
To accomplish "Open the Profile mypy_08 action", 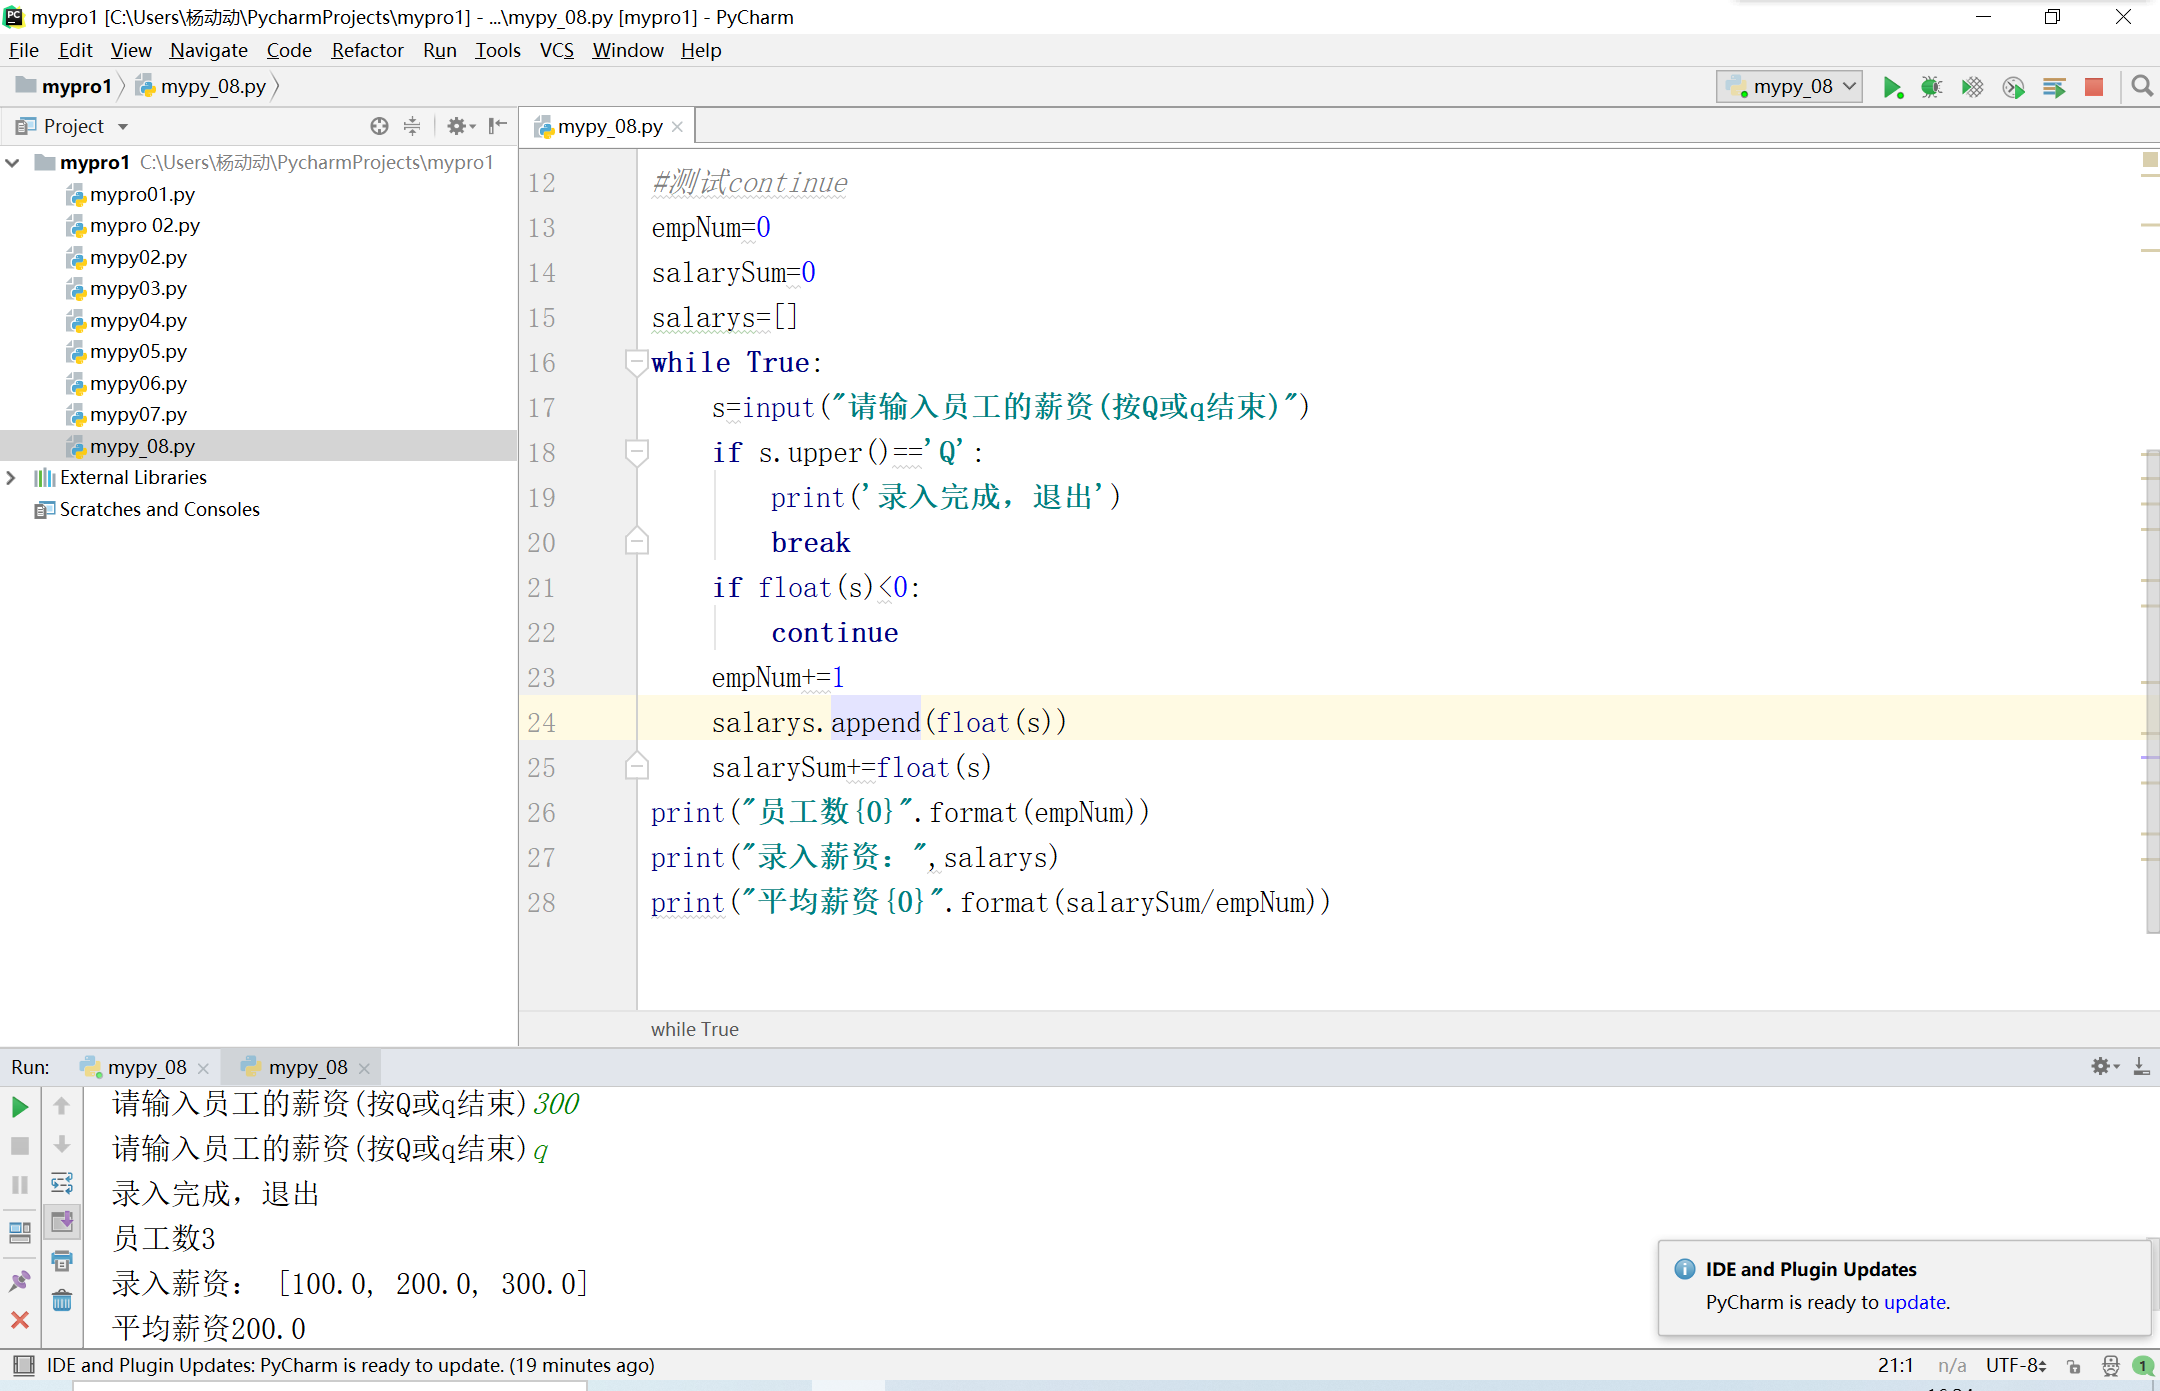I will [x=2013, y=87].
